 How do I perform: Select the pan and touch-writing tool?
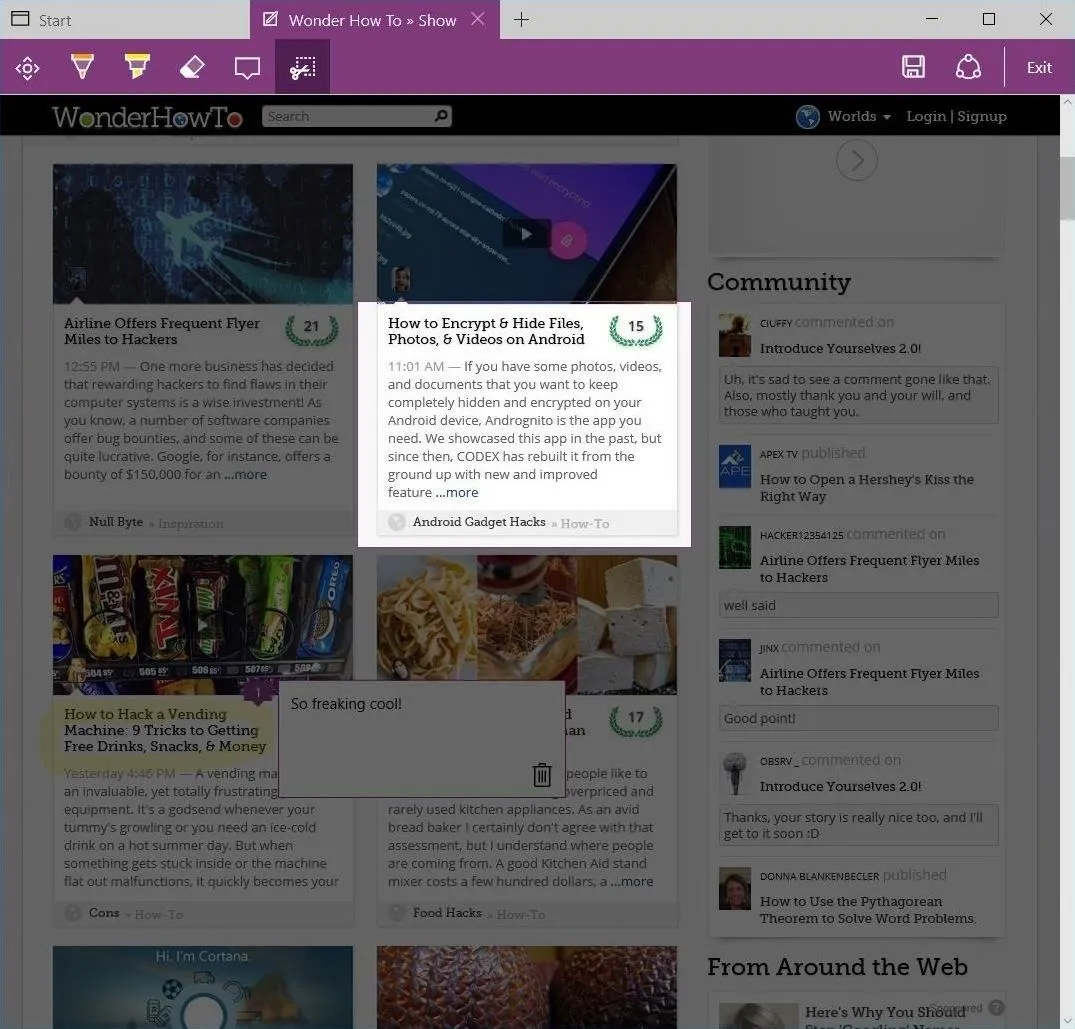[27, 67]
